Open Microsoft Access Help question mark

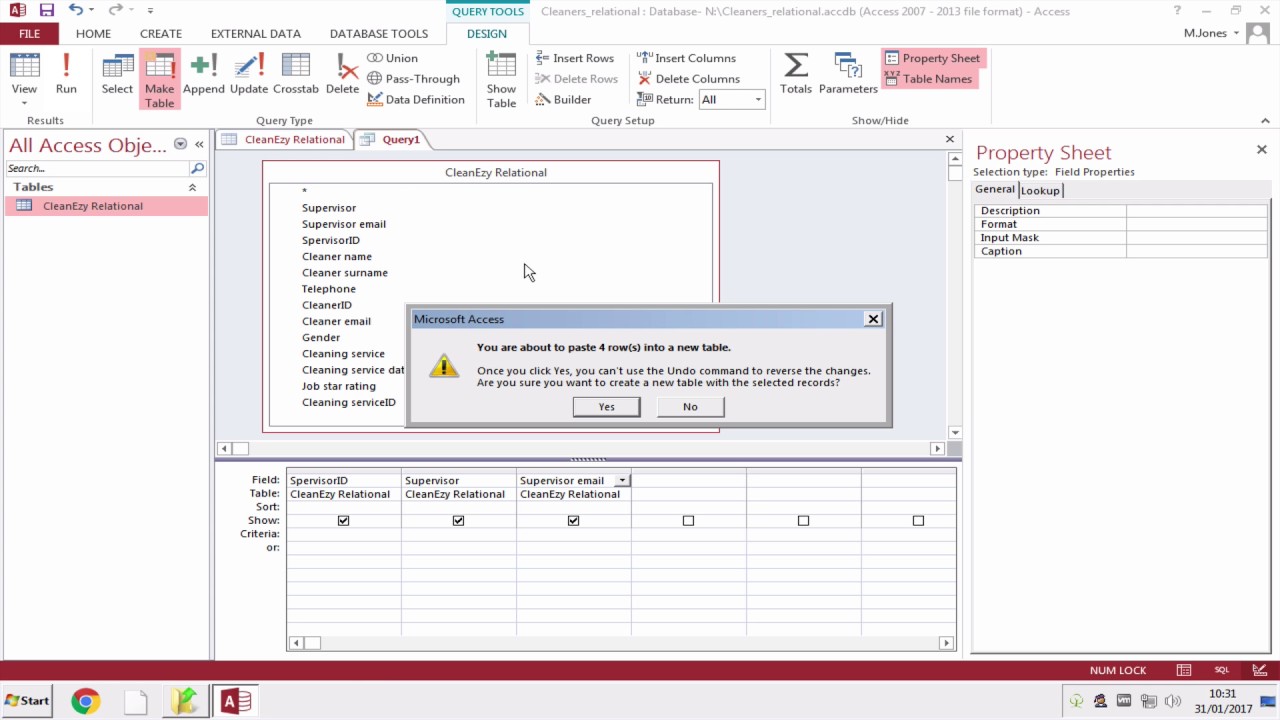pyautogui.click(x=1177, y=11)
